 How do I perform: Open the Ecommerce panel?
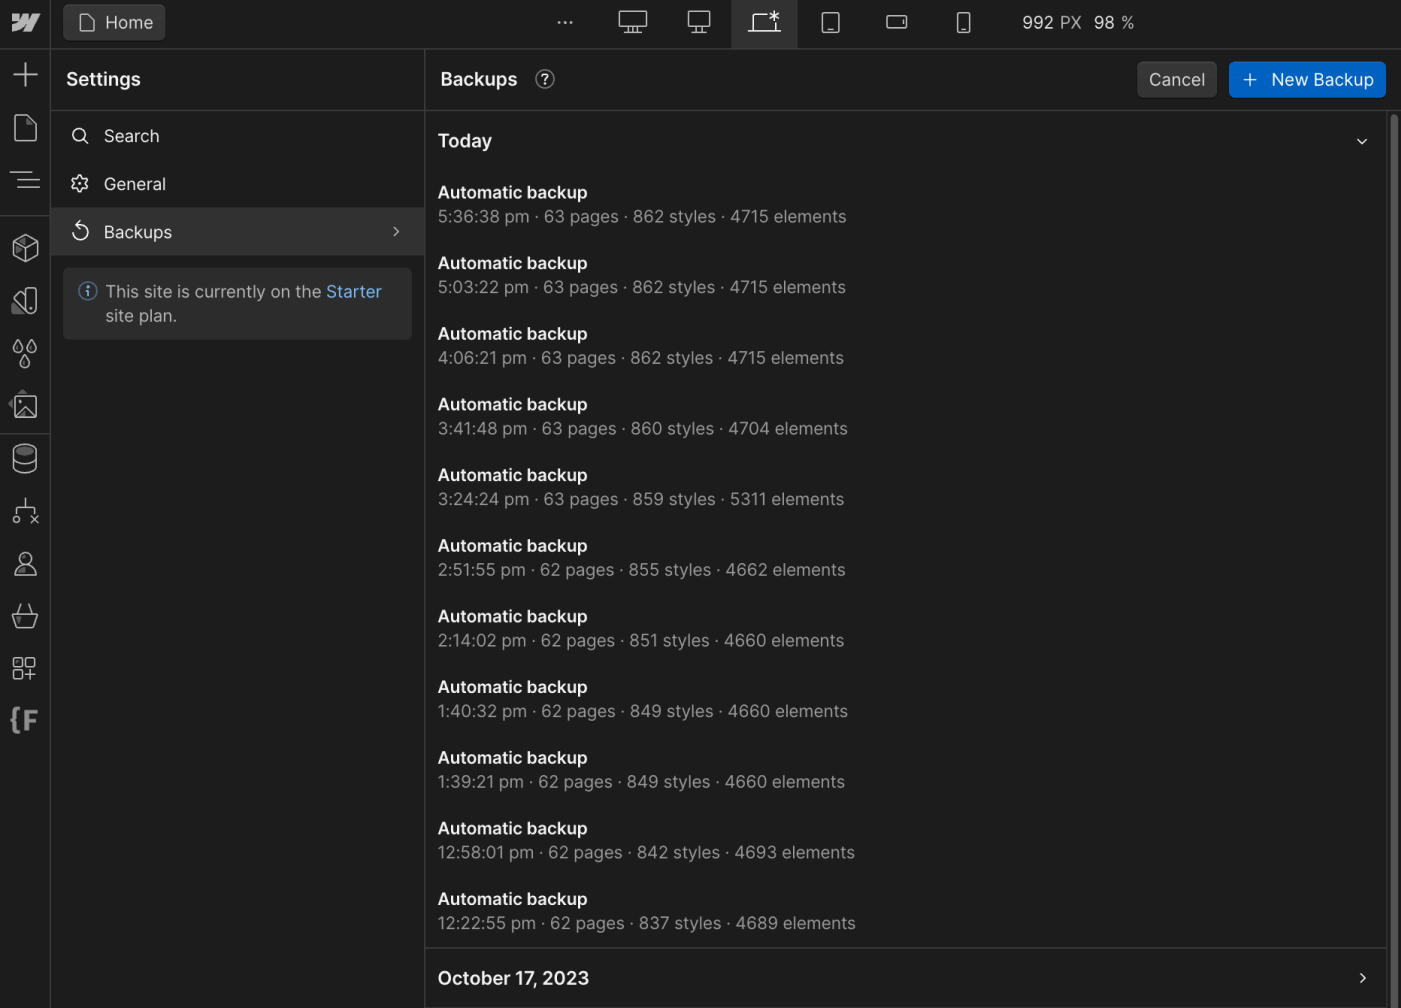(x=24, y=616)
